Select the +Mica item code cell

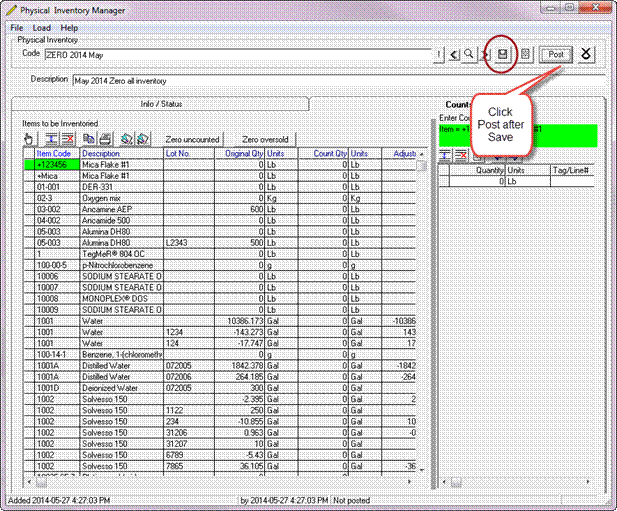point(57,176)
